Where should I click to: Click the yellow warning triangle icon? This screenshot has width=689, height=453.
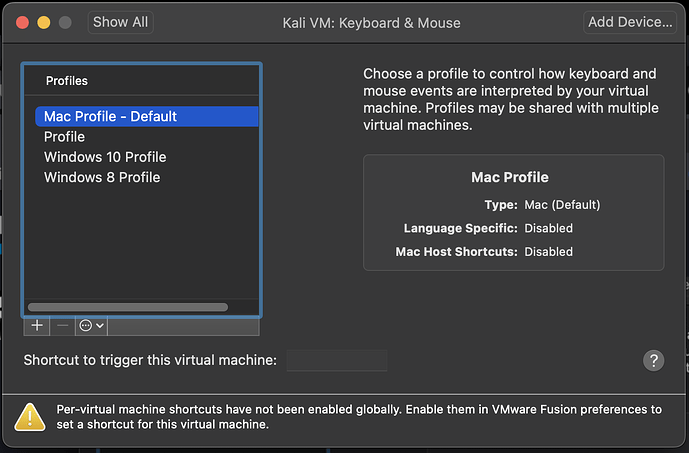click(29, 417)
